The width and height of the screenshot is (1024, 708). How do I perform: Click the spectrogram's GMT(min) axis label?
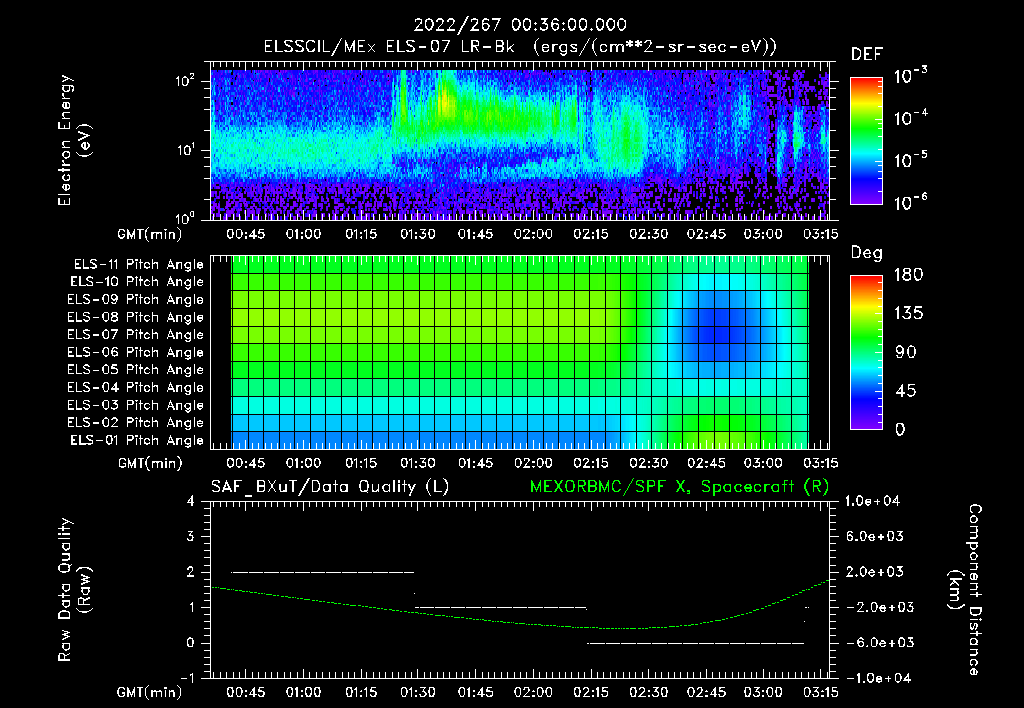(x=150, y=234)
